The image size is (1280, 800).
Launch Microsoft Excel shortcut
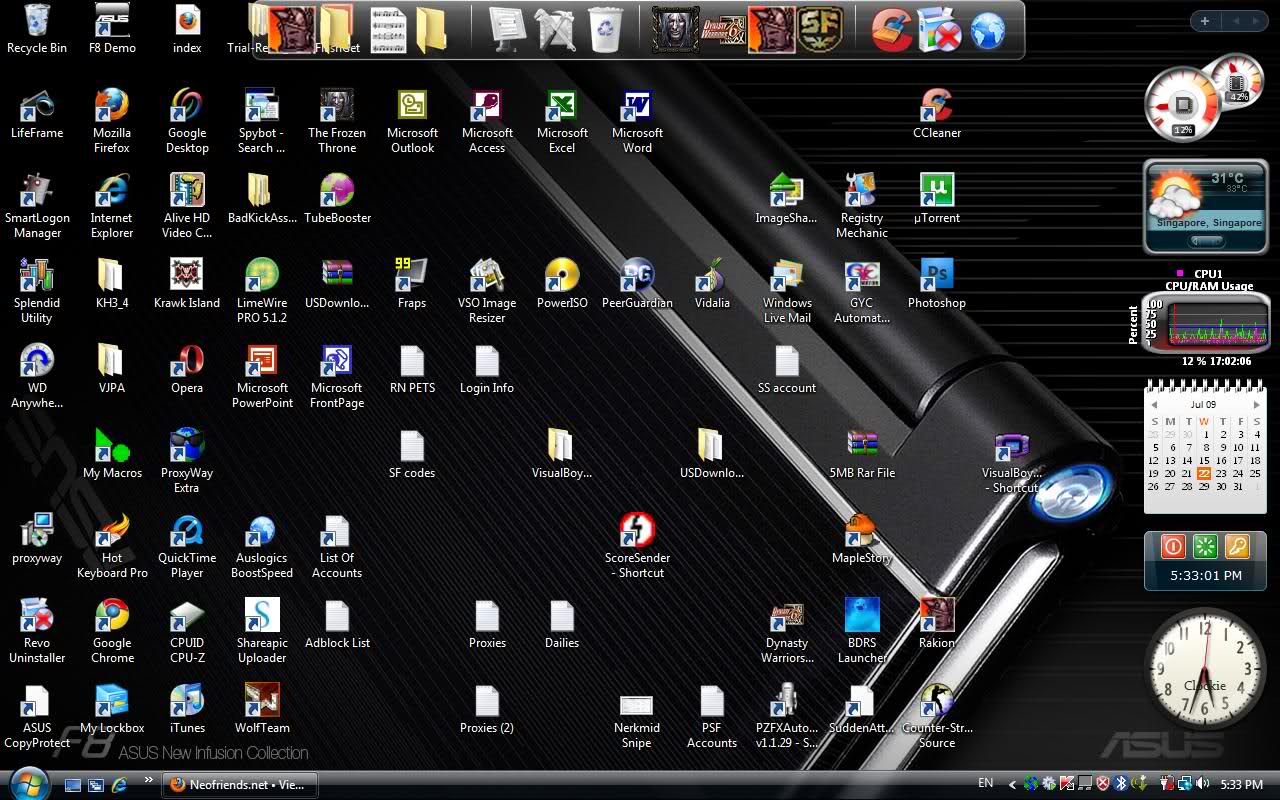(562, 120)
